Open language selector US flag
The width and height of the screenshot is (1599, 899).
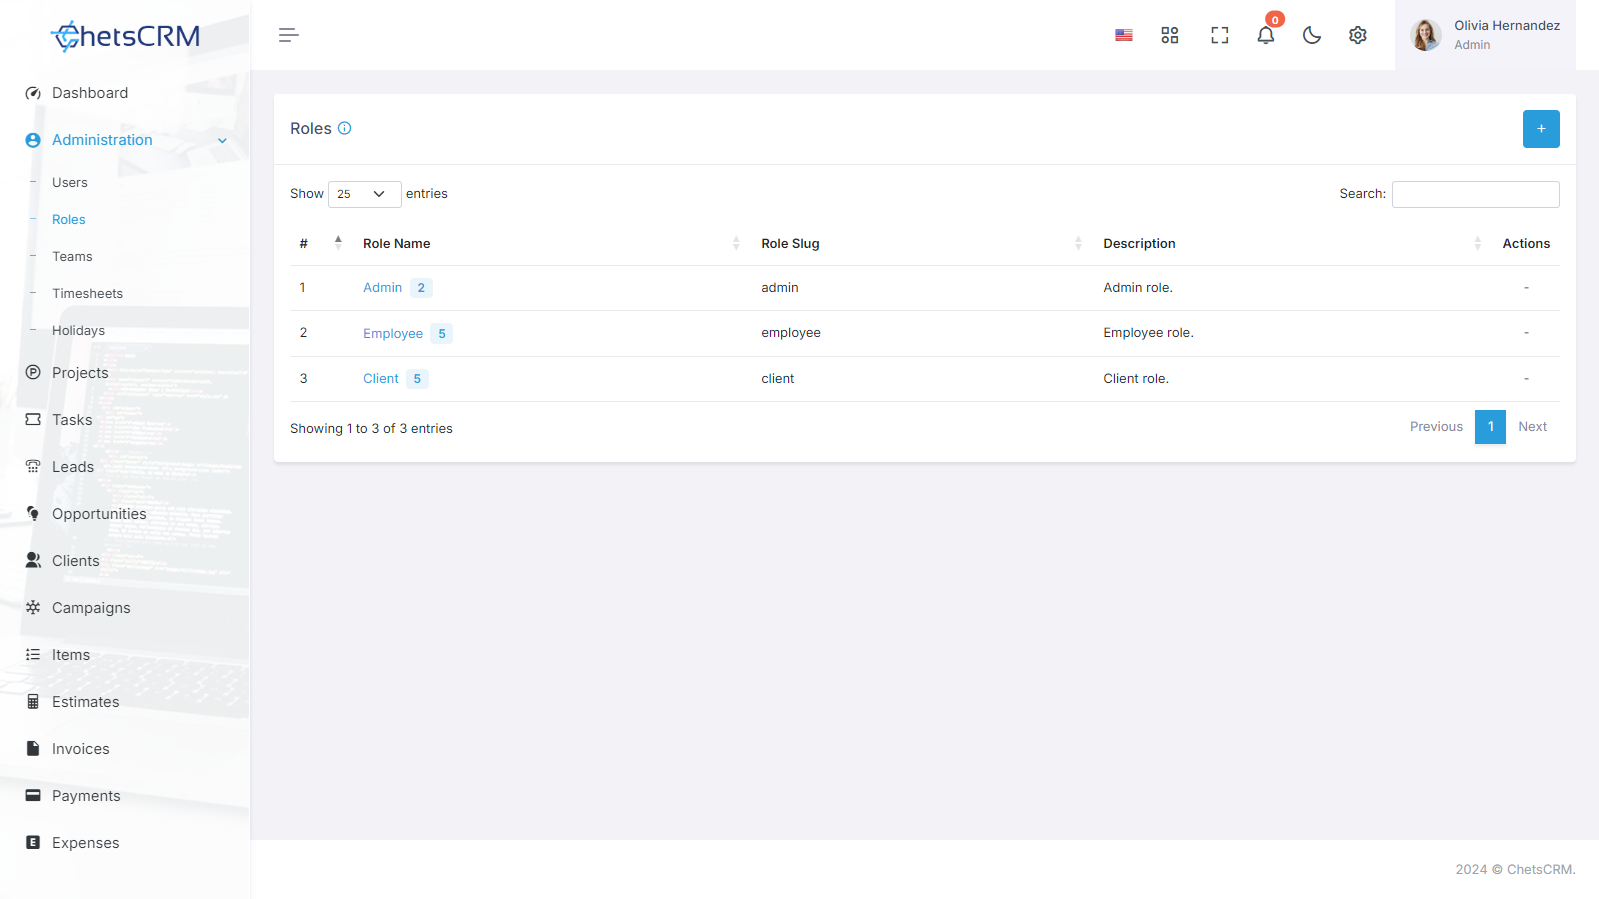(1124, 35)
